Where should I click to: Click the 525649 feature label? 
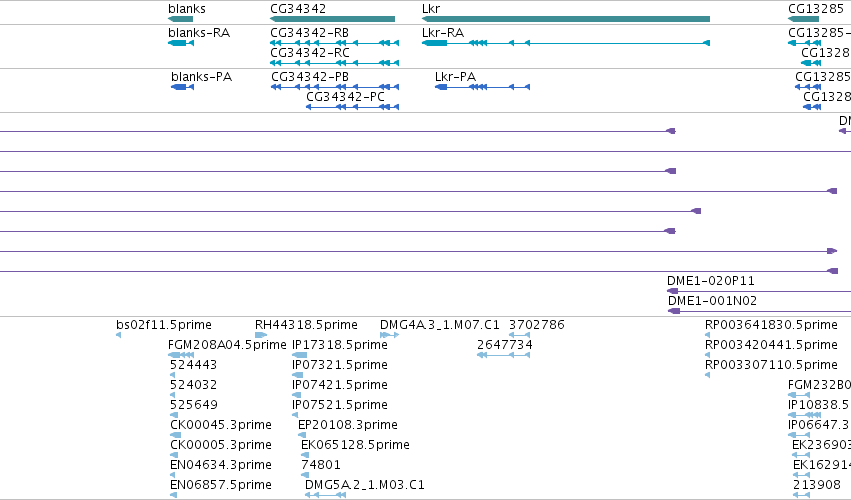[193, 405]
